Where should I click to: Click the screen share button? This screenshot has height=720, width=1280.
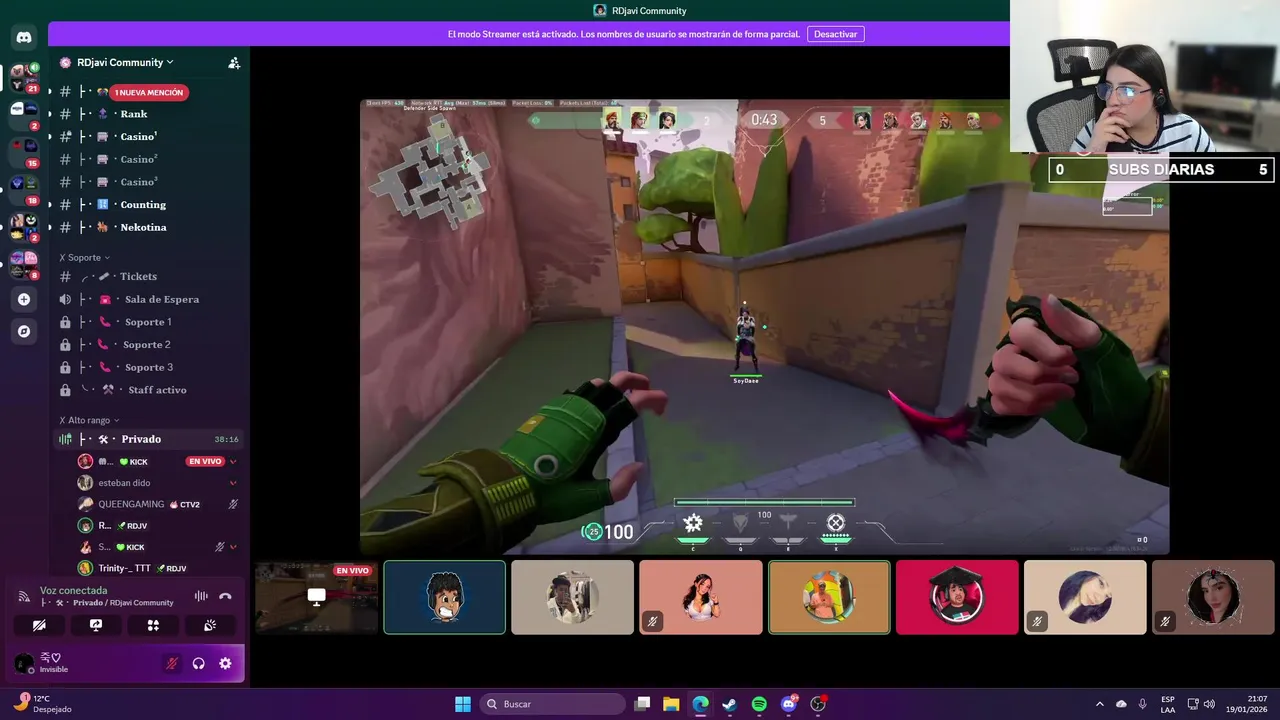click(x=96, y=625)
